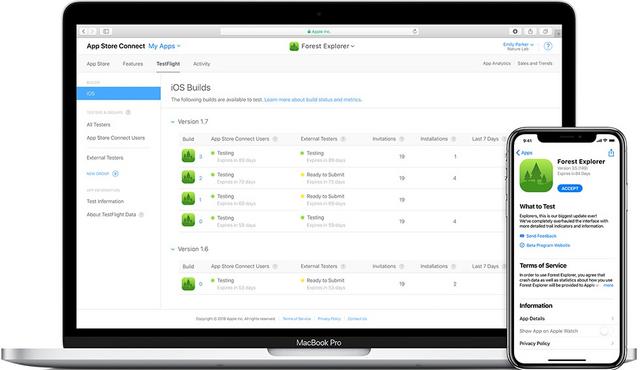Click build number 2 in Version 1.7
This screenshot has width=640, height=370.
[200, 178]
